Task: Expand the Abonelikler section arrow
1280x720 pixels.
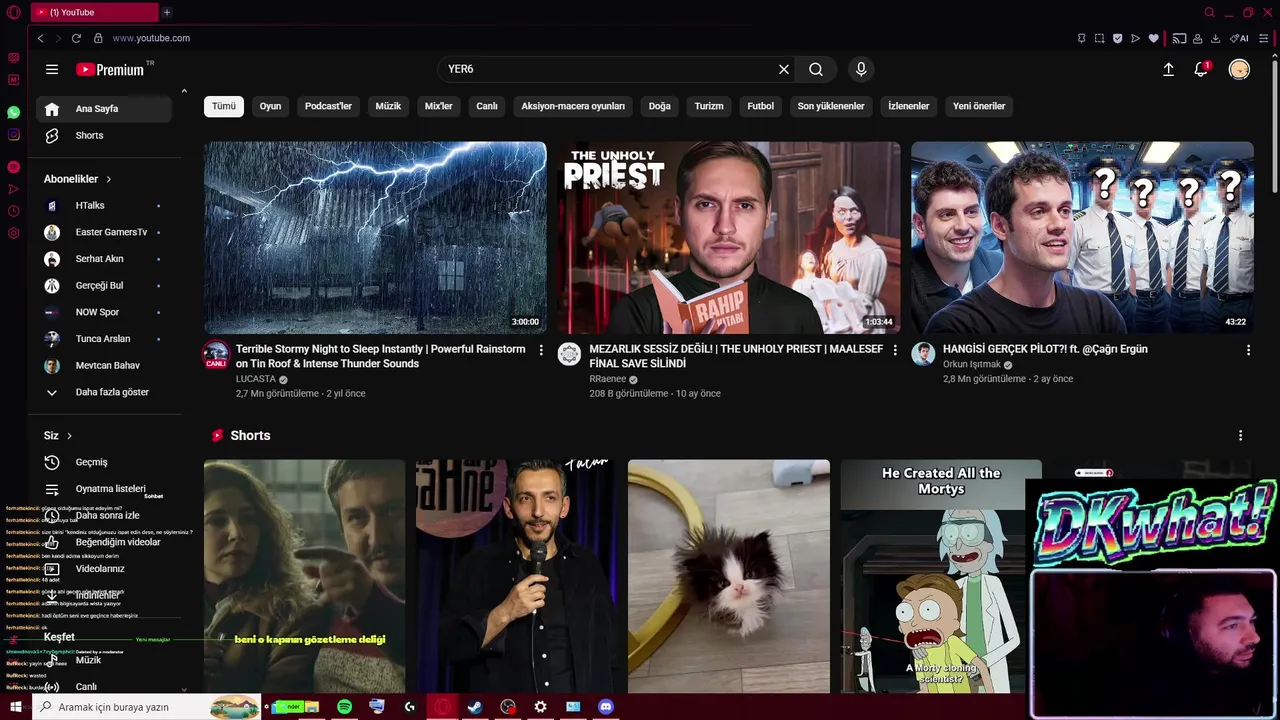Action: [108, 179]
